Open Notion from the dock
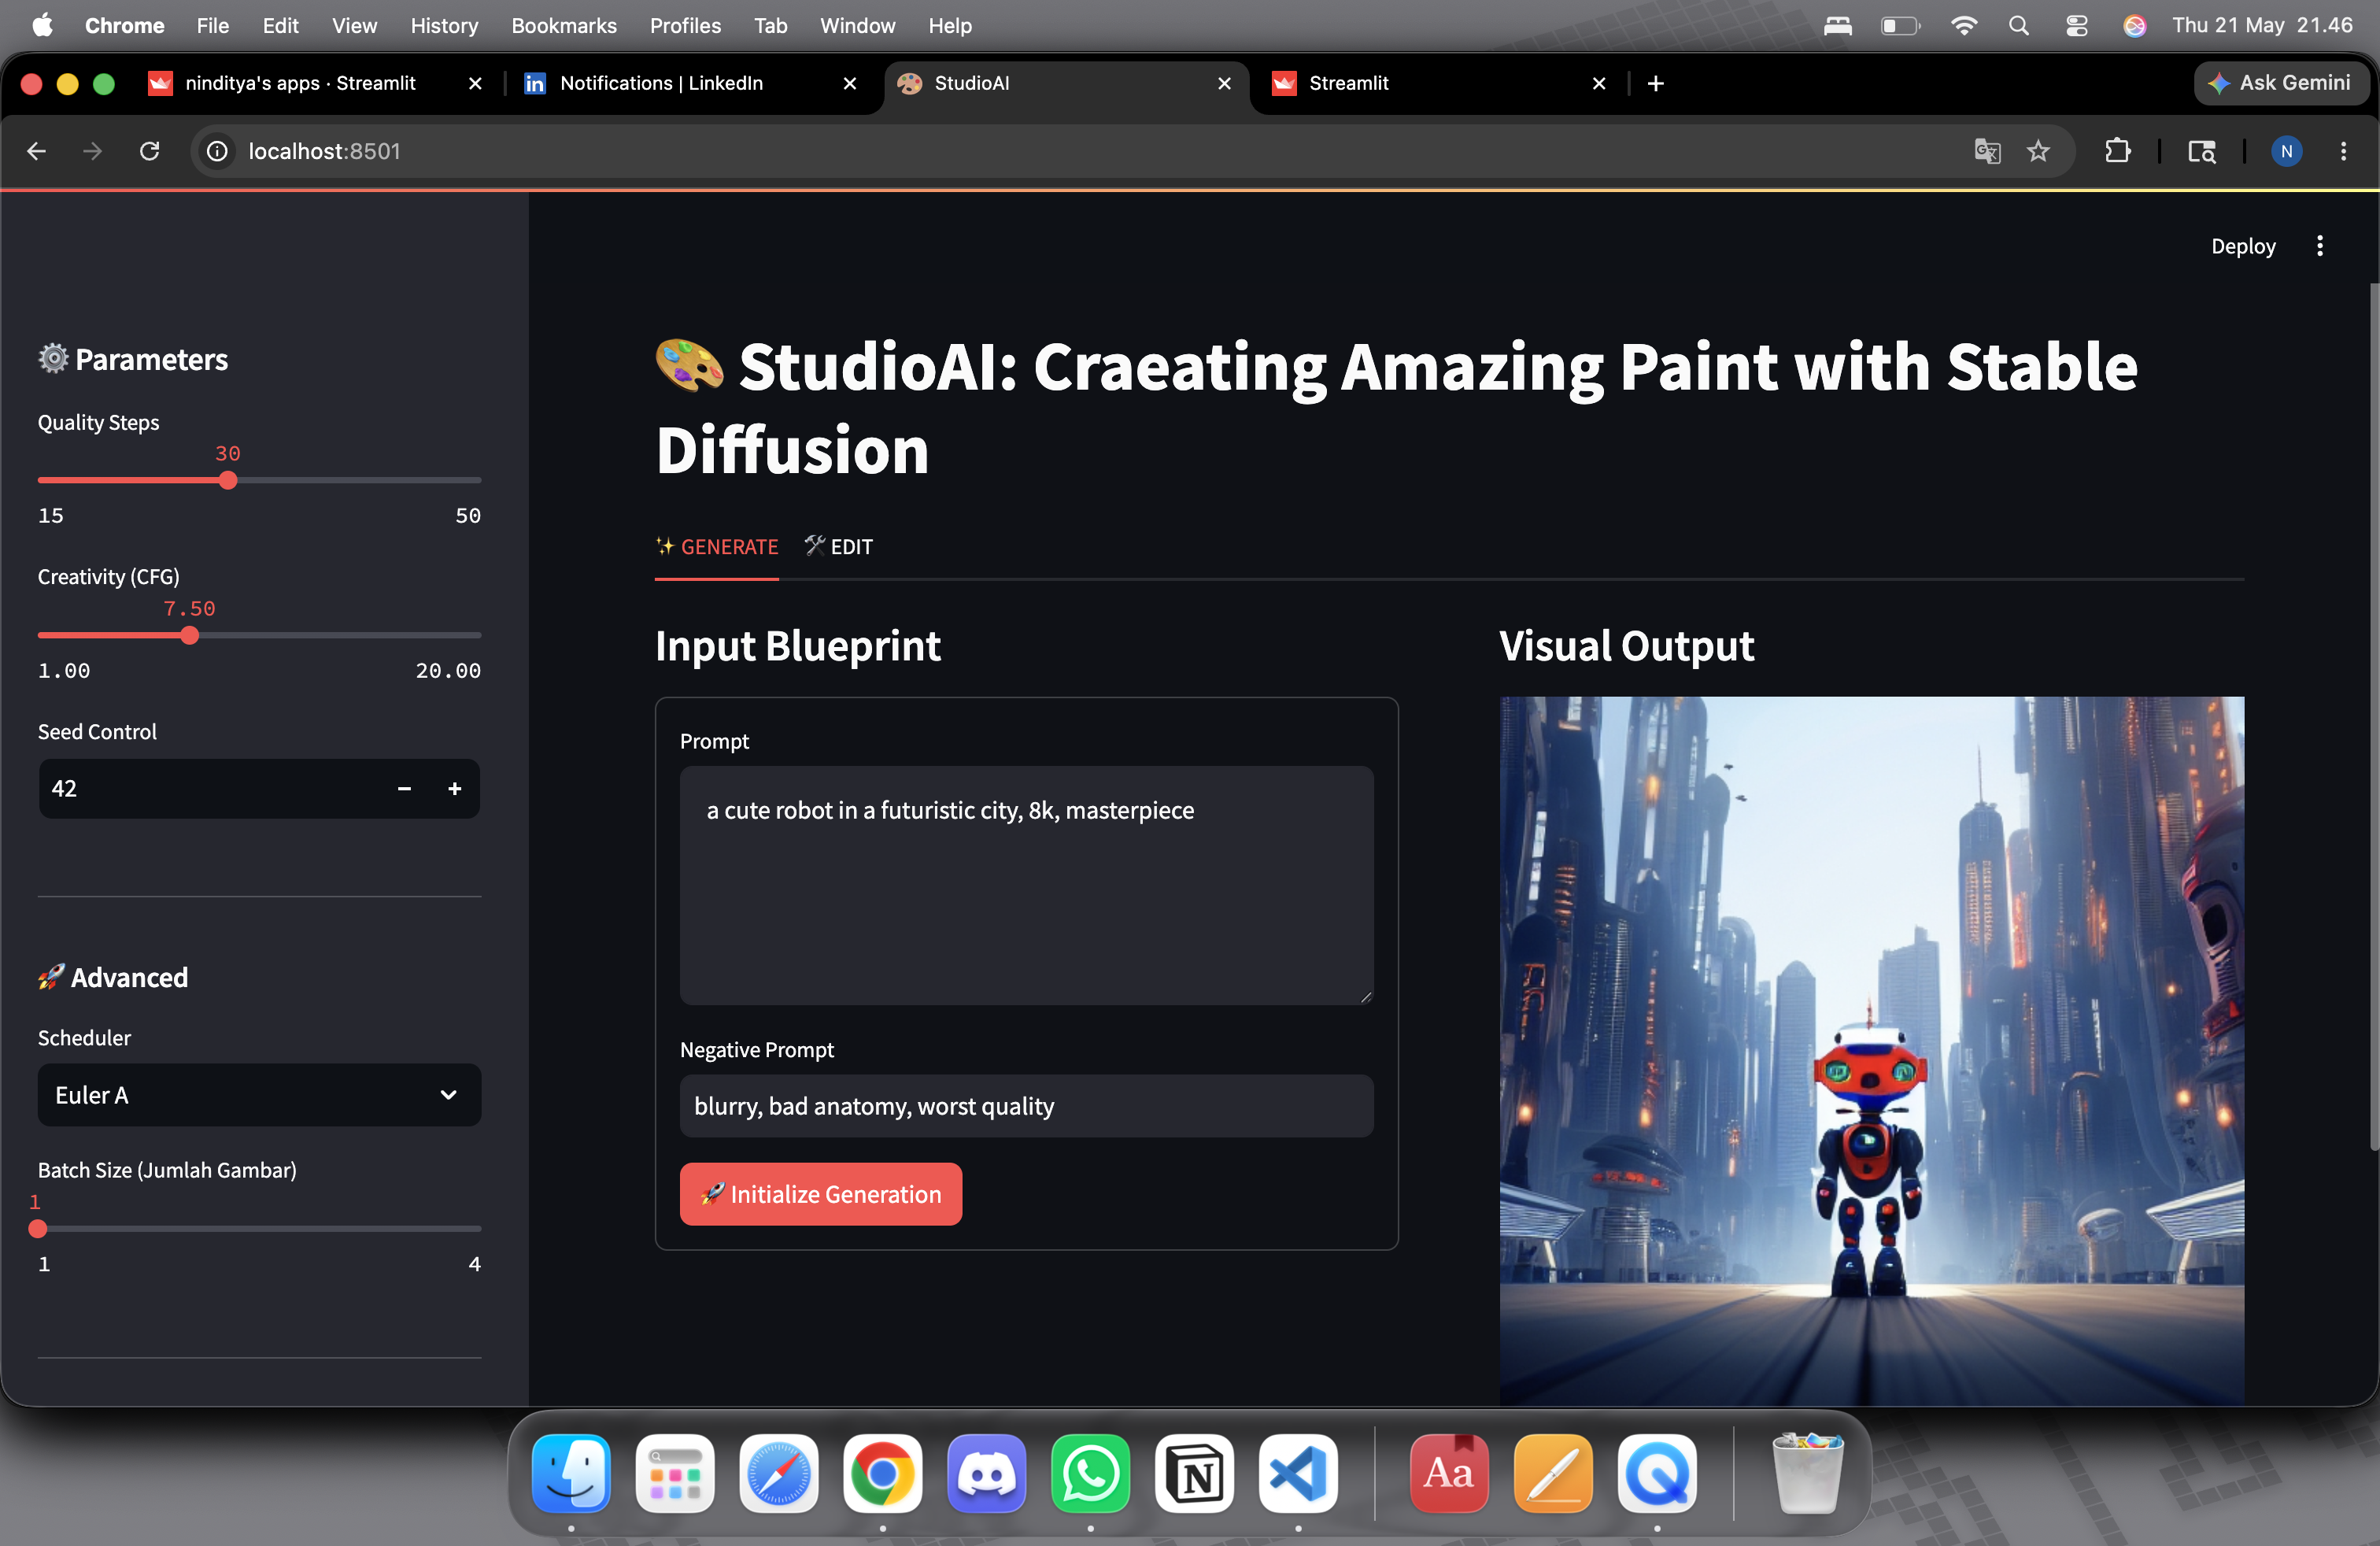The width and height of the screenshot is (2380, 1546). (1194, 1474)
